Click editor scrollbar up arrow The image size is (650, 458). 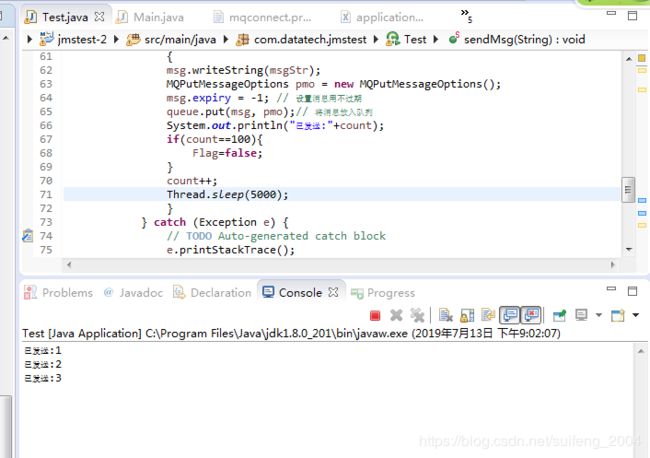click(629, 58)
